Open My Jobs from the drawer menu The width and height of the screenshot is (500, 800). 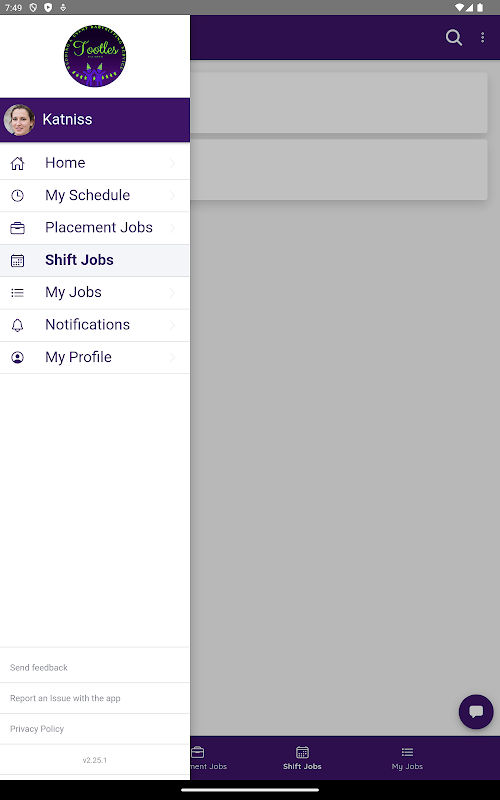(95, 293)
